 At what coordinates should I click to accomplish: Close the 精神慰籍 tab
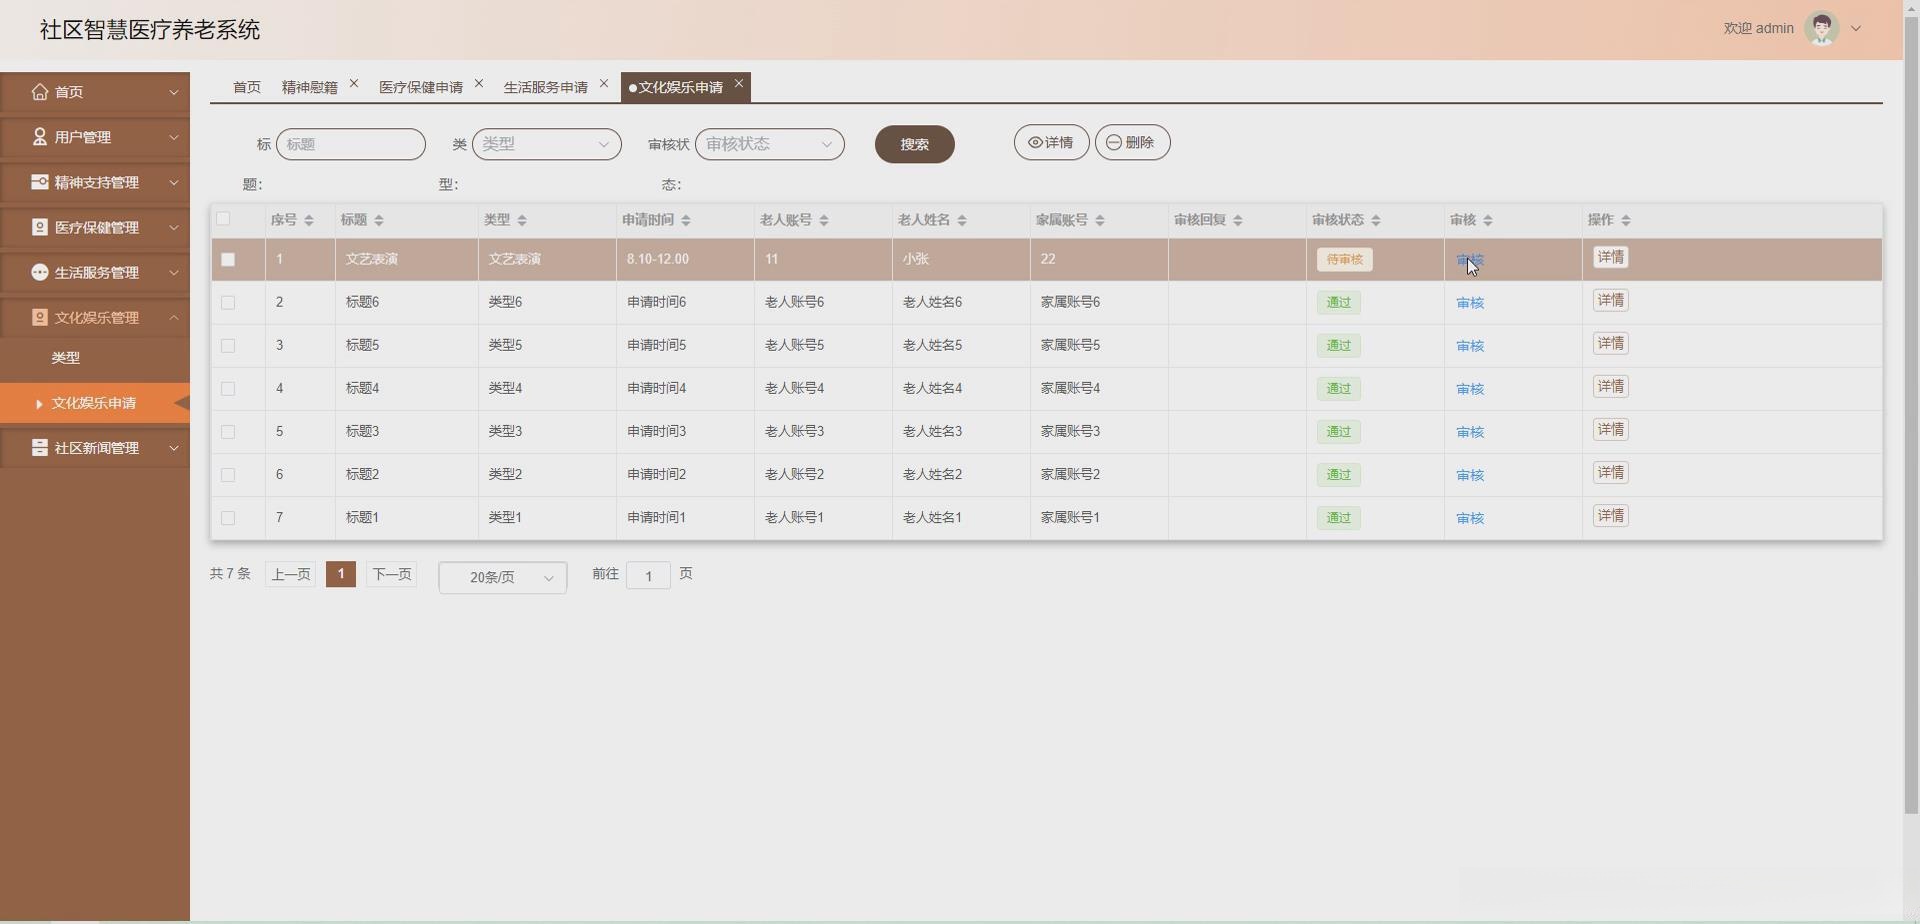point(354,84)
